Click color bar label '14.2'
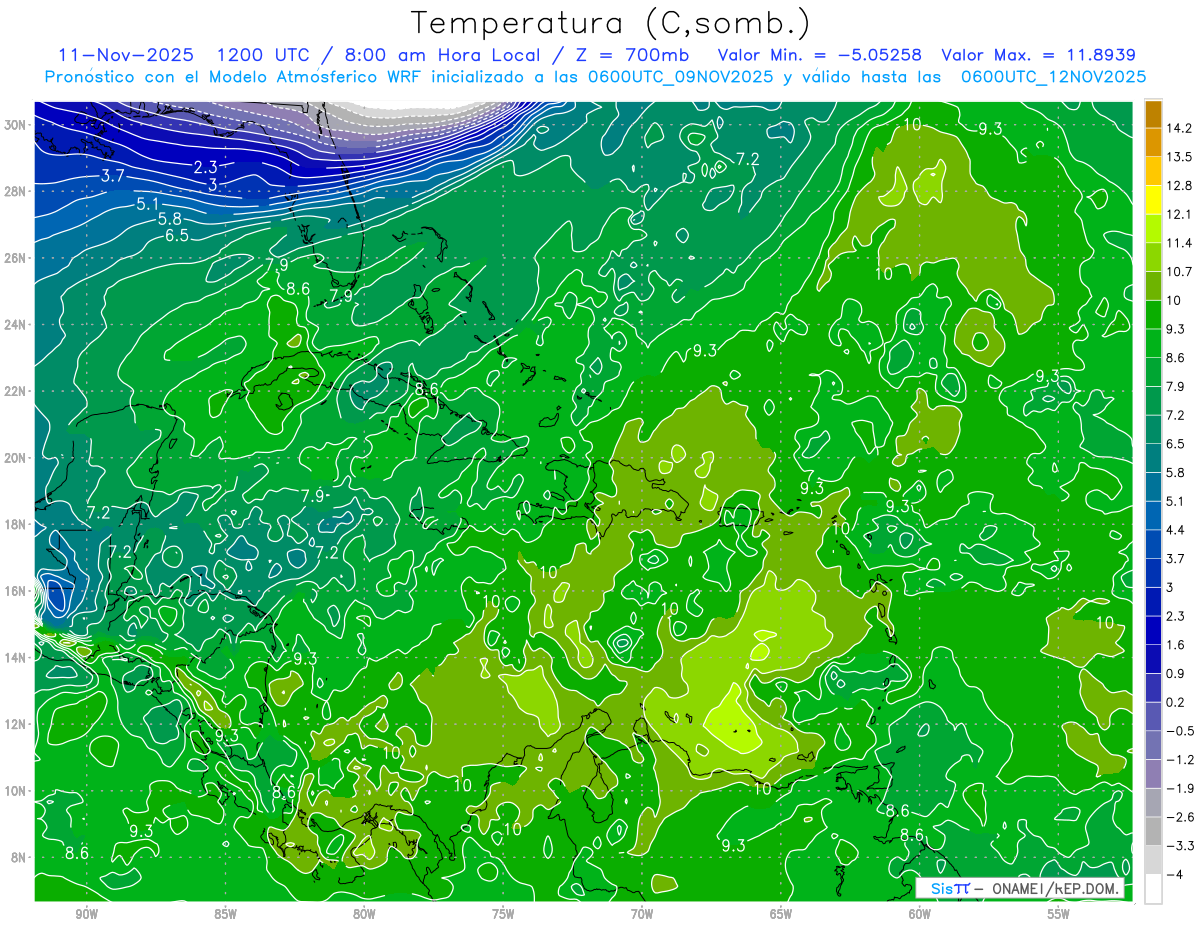1200x927 pixels. coord(1180,127)
